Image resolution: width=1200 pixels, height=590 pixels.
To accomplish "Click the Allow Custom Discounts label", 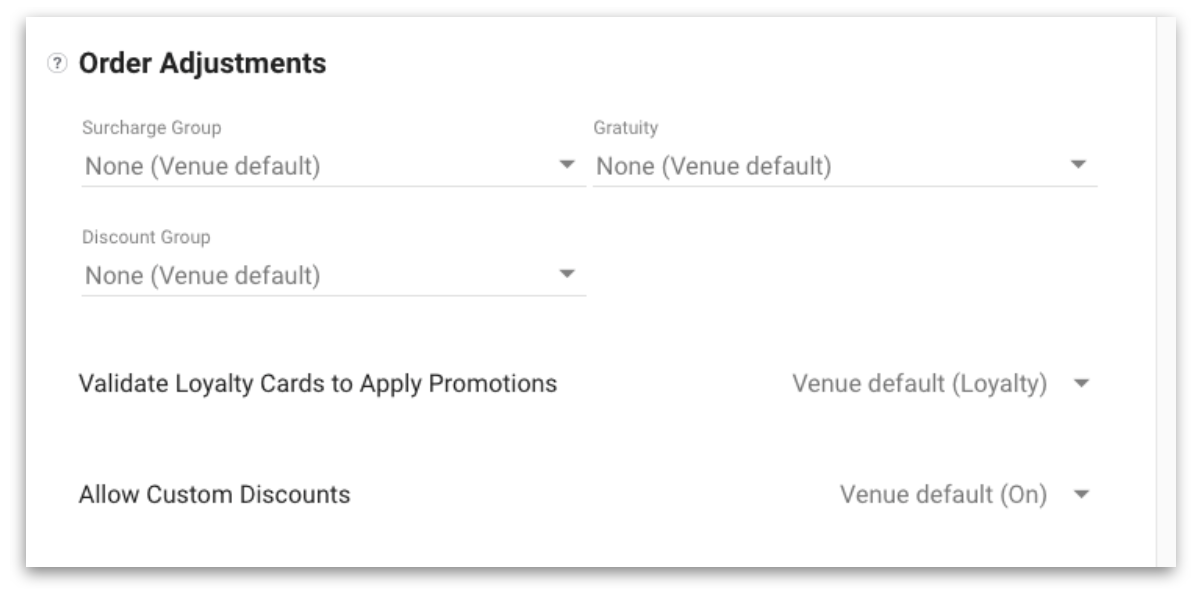I will pos(215,495).
